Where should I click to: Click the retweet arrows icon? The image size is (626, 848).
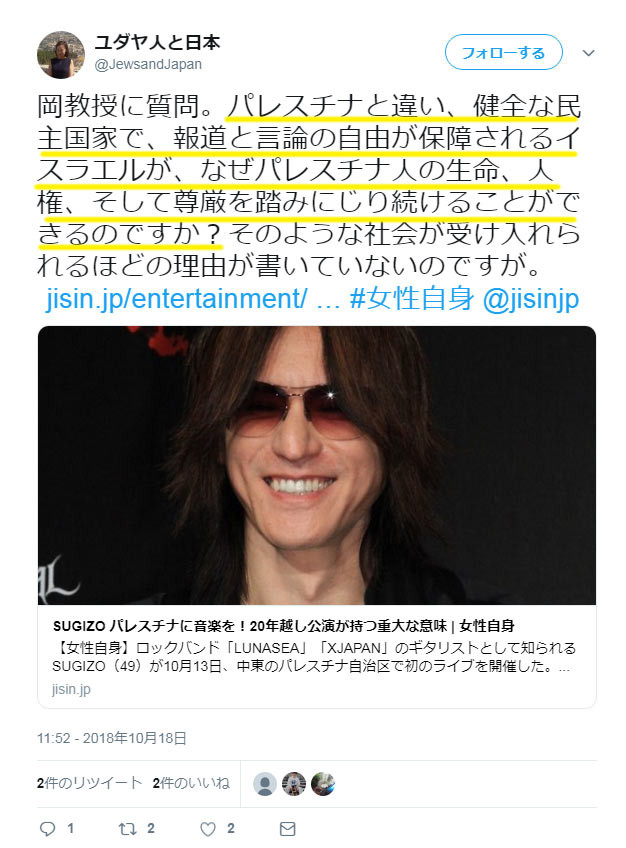pyautogui.click(x=127, y=828)
